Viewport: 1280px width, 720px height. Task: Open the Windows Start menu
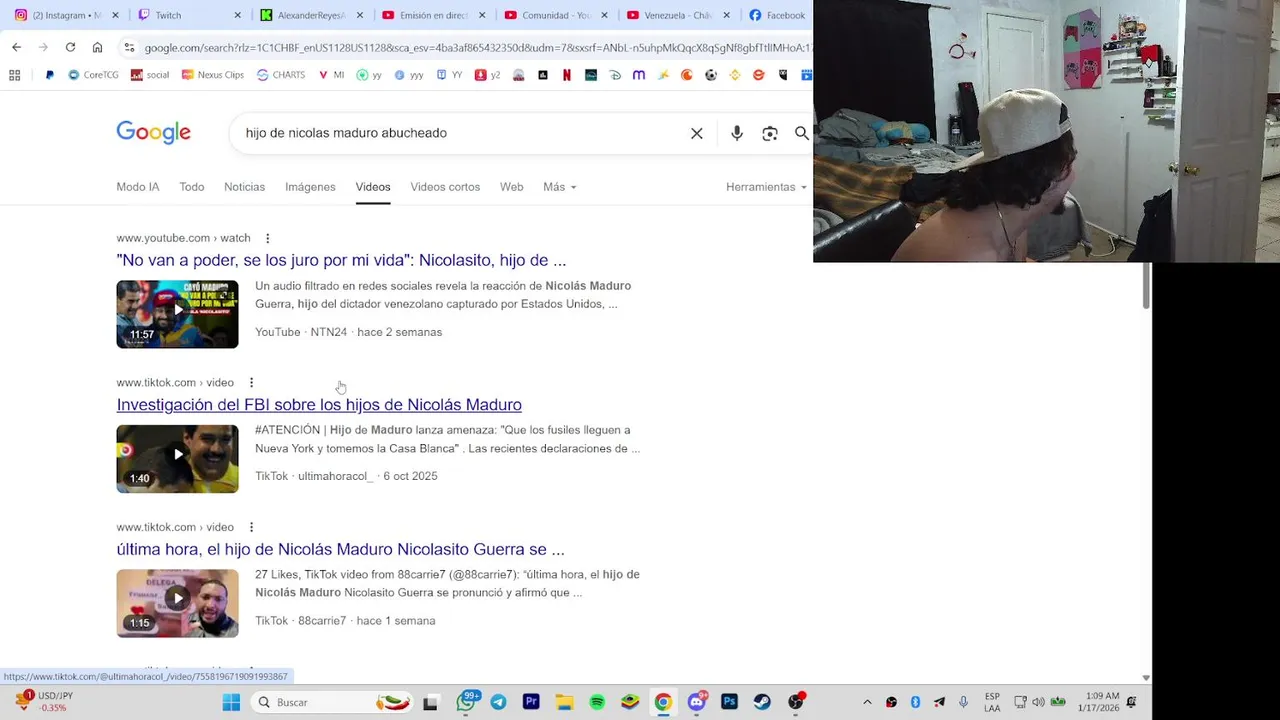(x=231, y=702)
